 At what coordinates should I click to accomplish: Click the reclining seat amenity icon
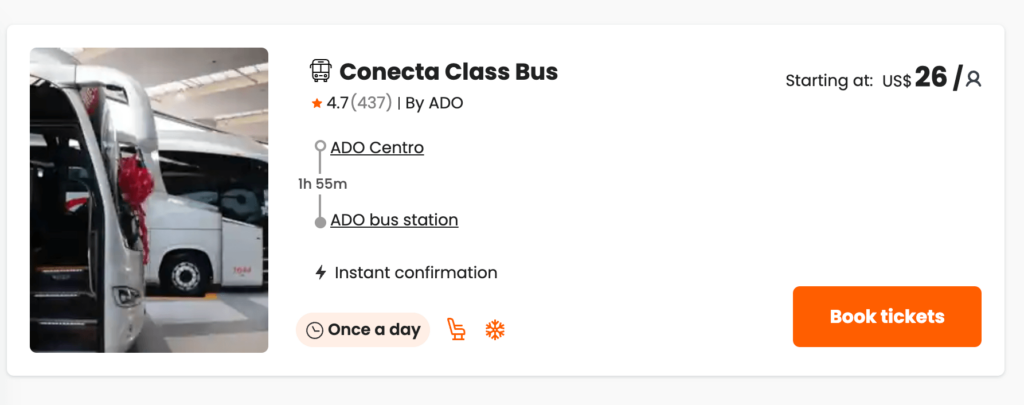click(456, 329)
